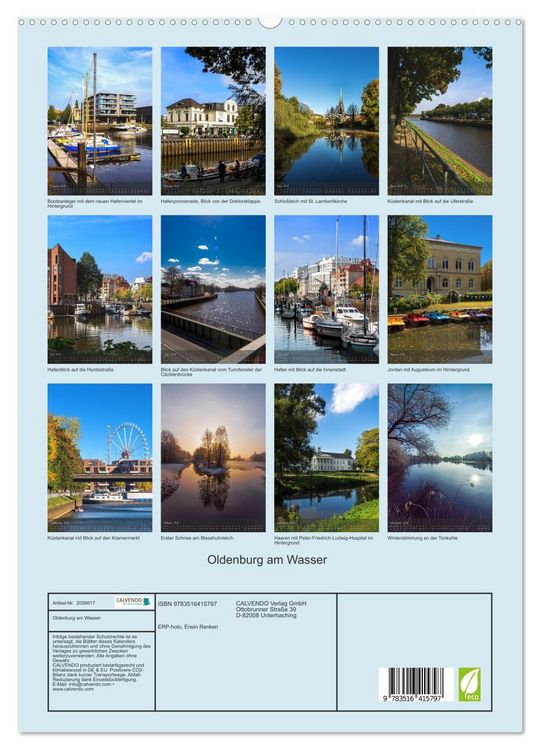This screenshot has width=540, height=750.
Task: Click caption 'Küstenkanal mit Blick auf den Kramermarkt'
Action: click(94, 538)
